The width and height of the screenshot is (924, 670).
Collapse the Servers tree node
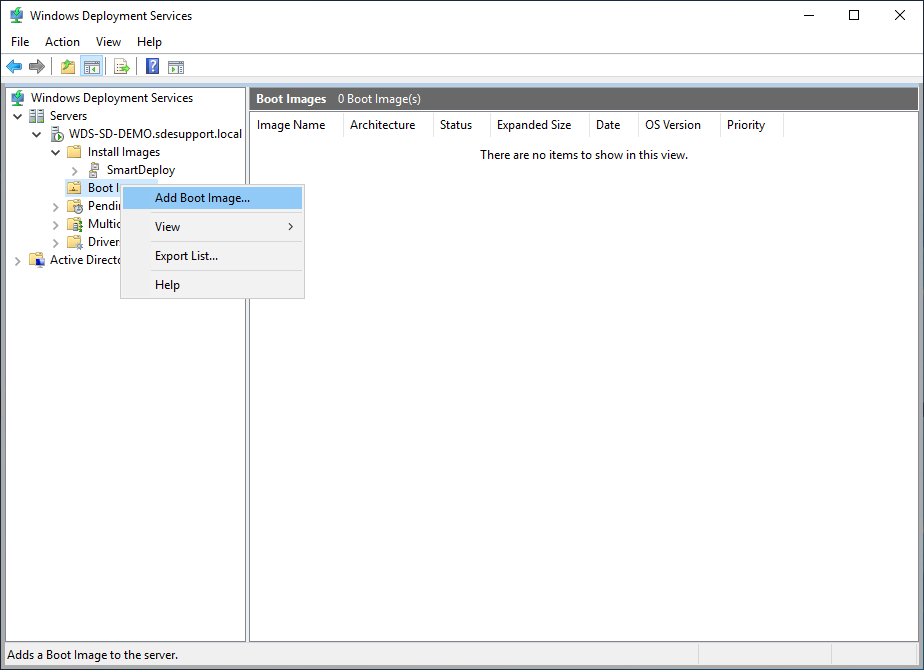tap(18, 116)
